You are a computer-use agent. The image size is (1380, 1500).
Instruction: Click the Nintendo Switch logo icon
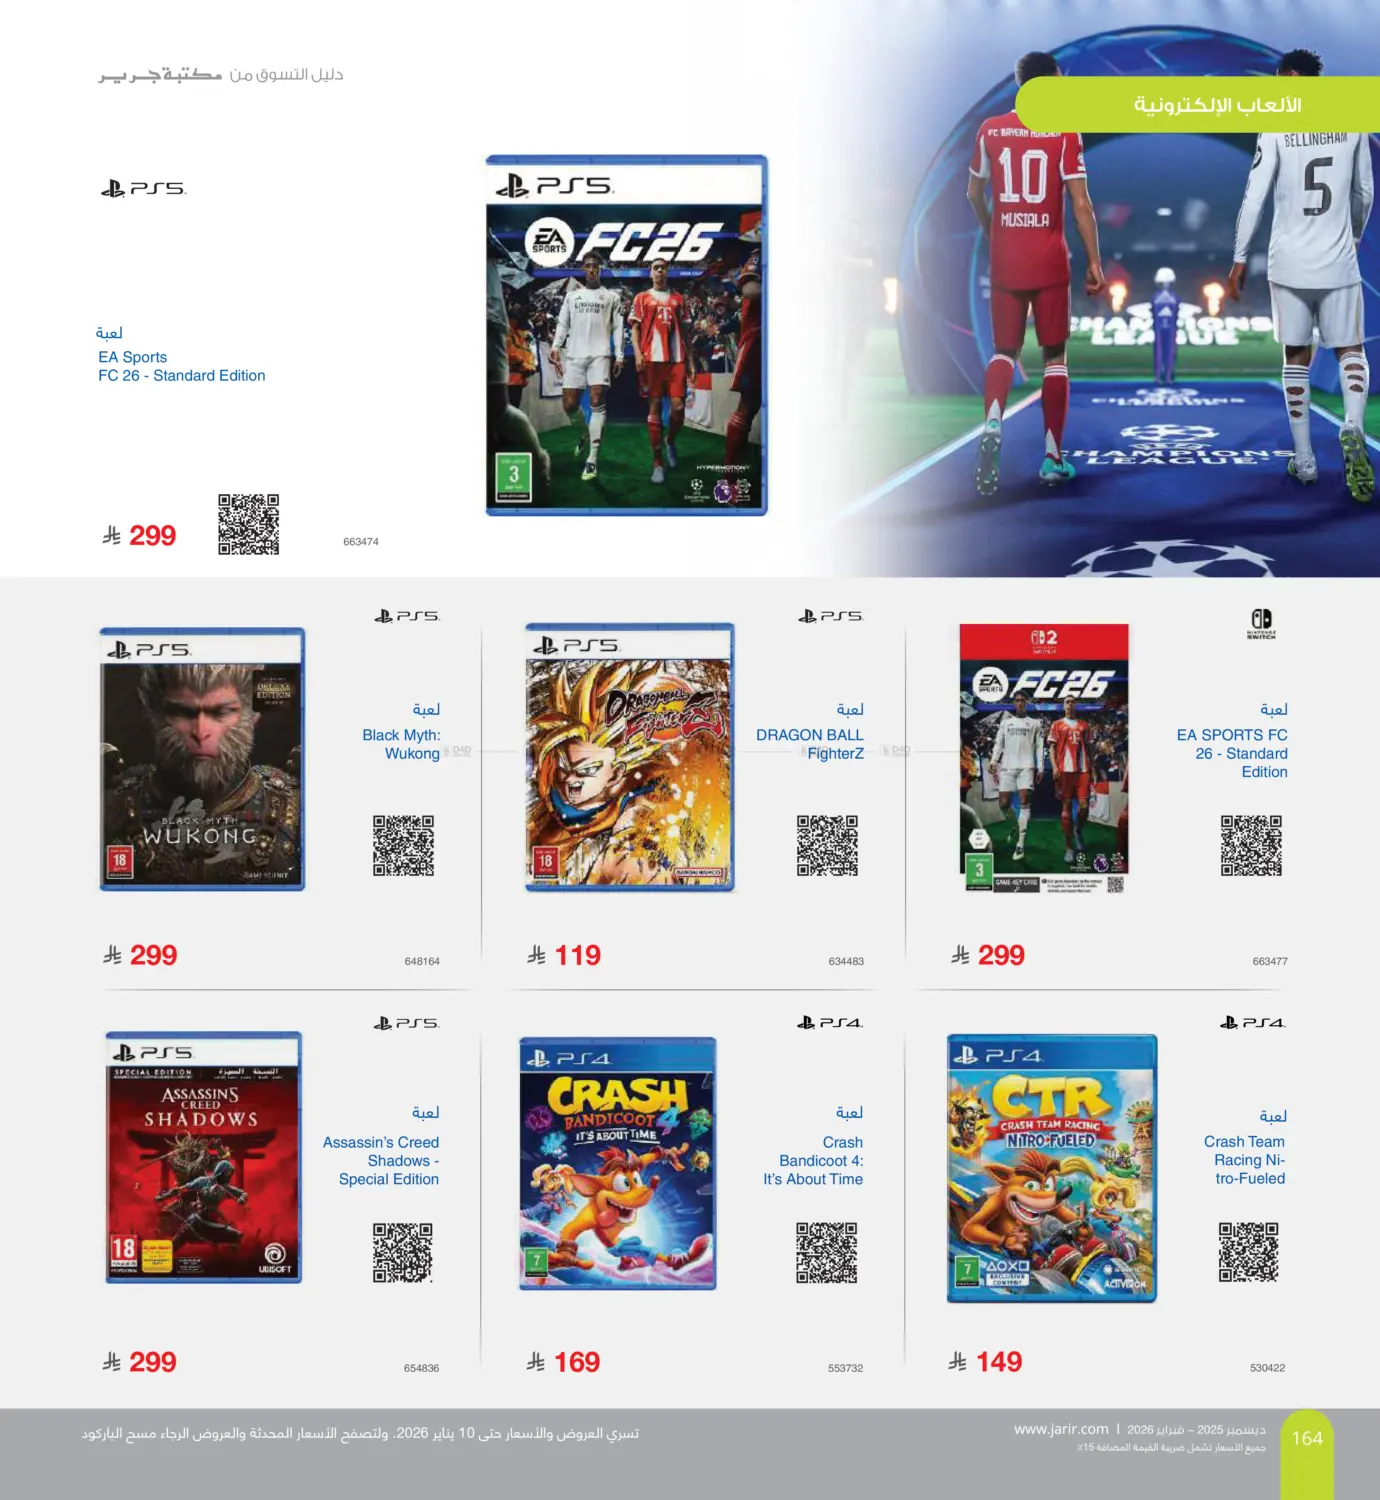point(1261,623)
